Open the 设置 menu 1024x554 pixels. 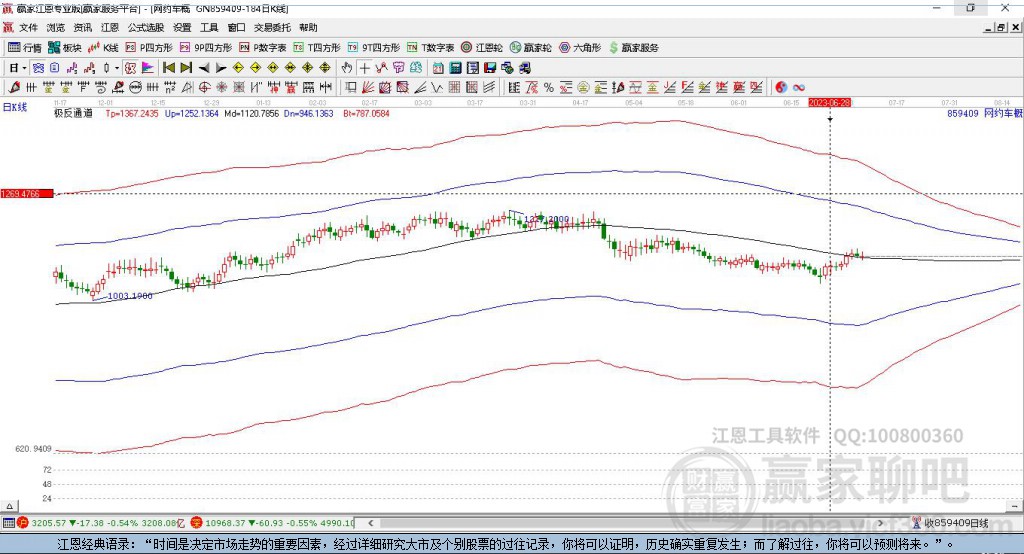coord(182,27)
